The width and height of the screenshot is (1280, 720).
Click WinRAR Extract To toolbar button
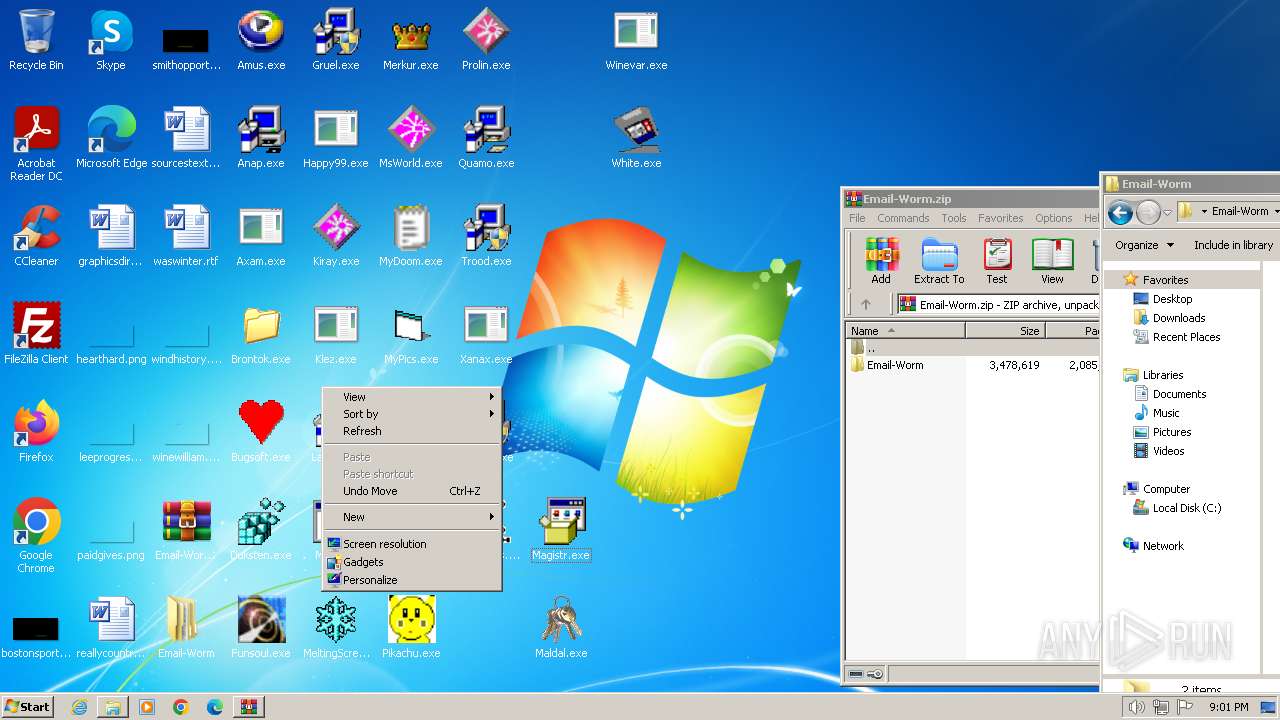tap(939, 262)
